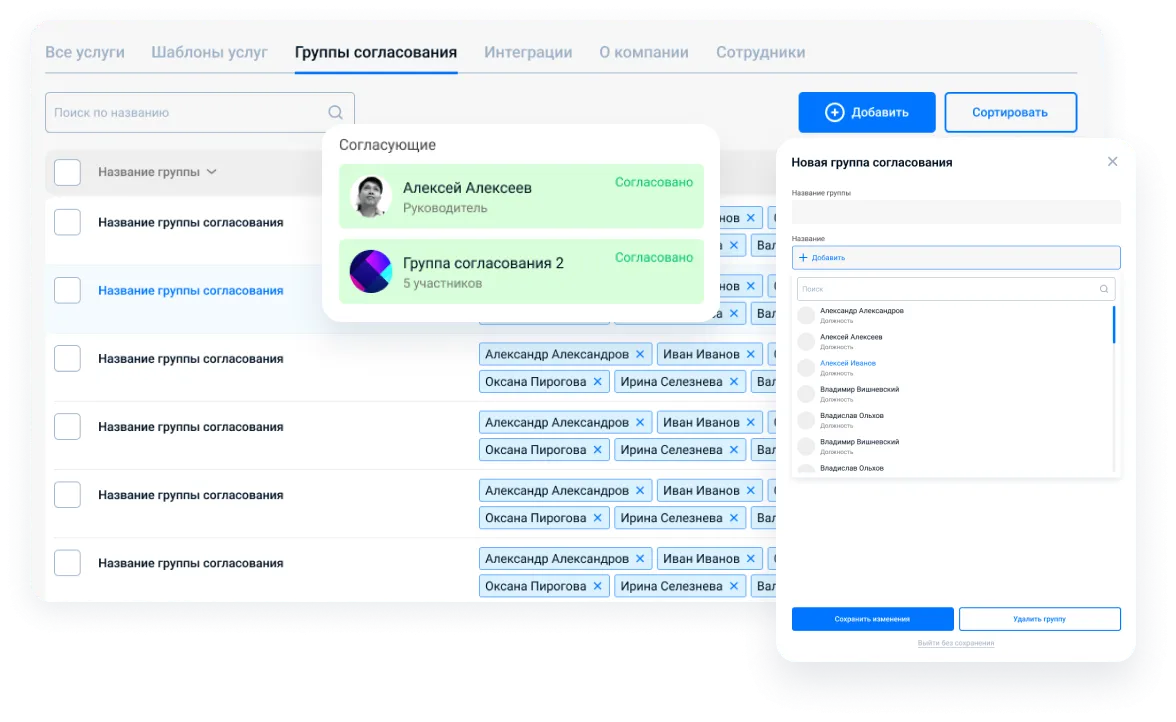This screenshot has height=722, width=1176.
Task: Click the Название группы input in the panel
Action: pyautogui.click(x=956, y=212)
